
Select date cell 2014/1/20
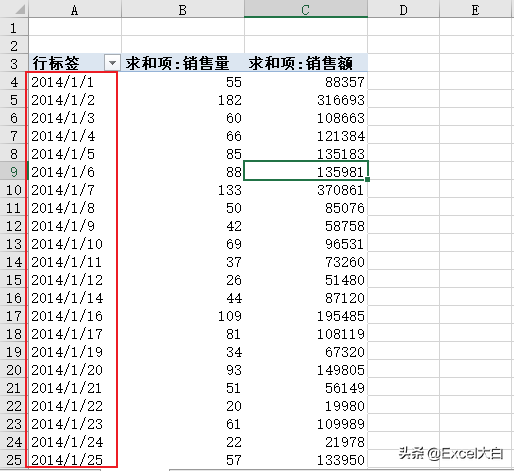[x=75, y=370]
